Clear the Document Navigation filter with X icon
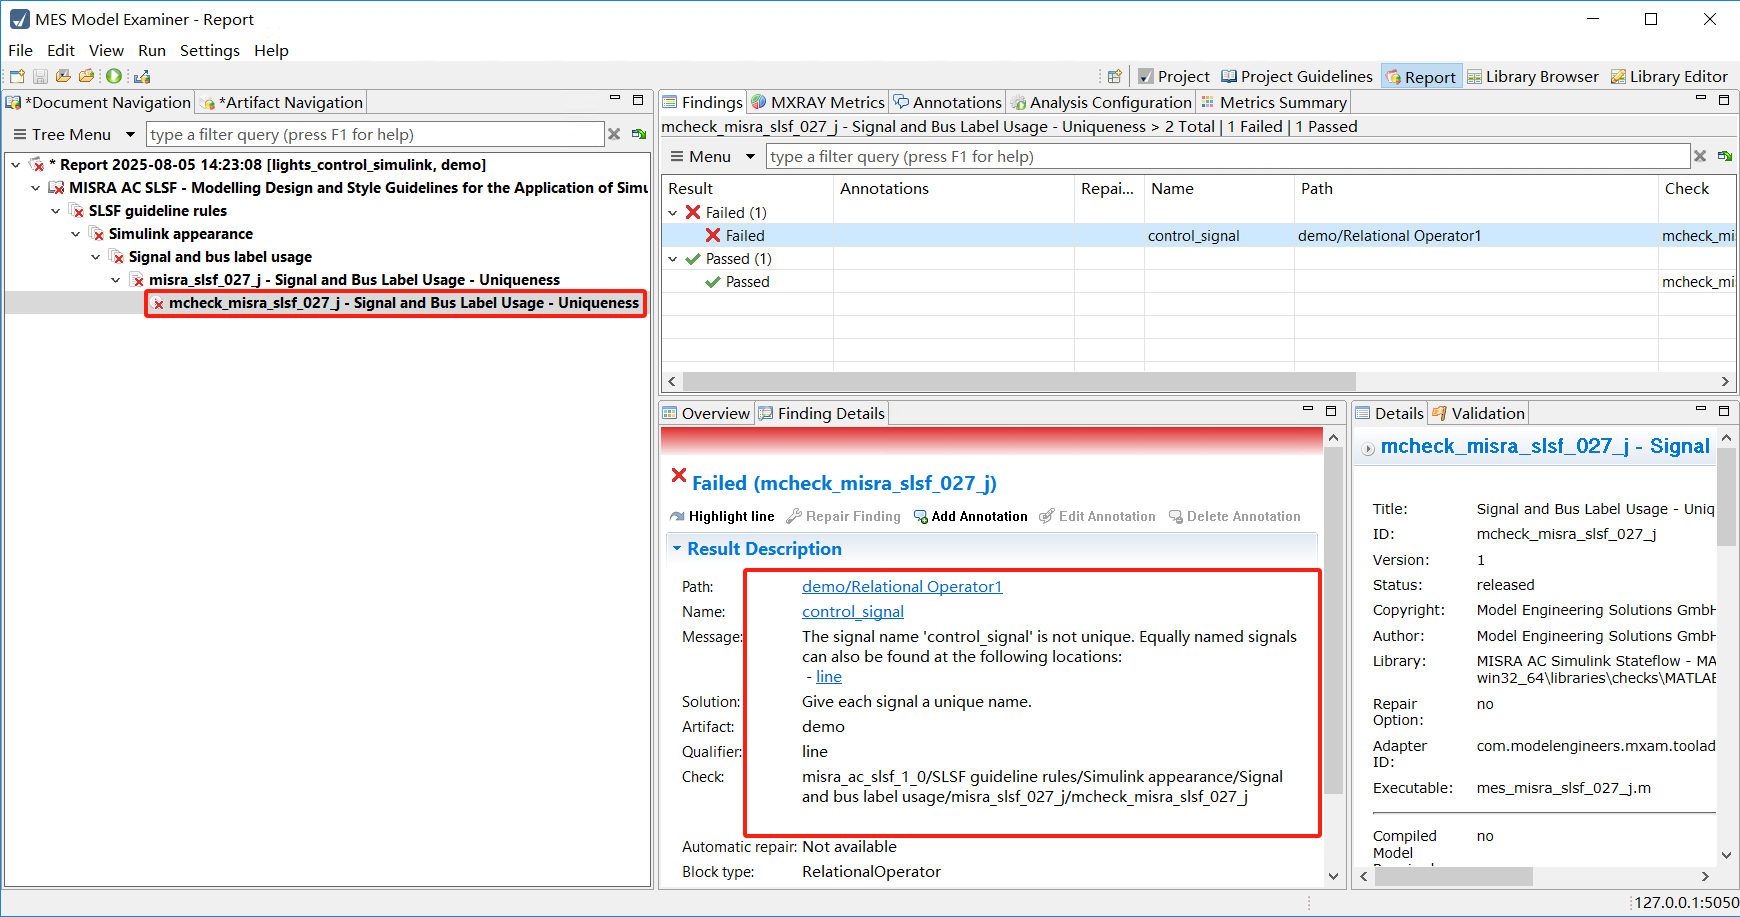Viewport: 1740px width, 917px height. click(x=614, y=134)
